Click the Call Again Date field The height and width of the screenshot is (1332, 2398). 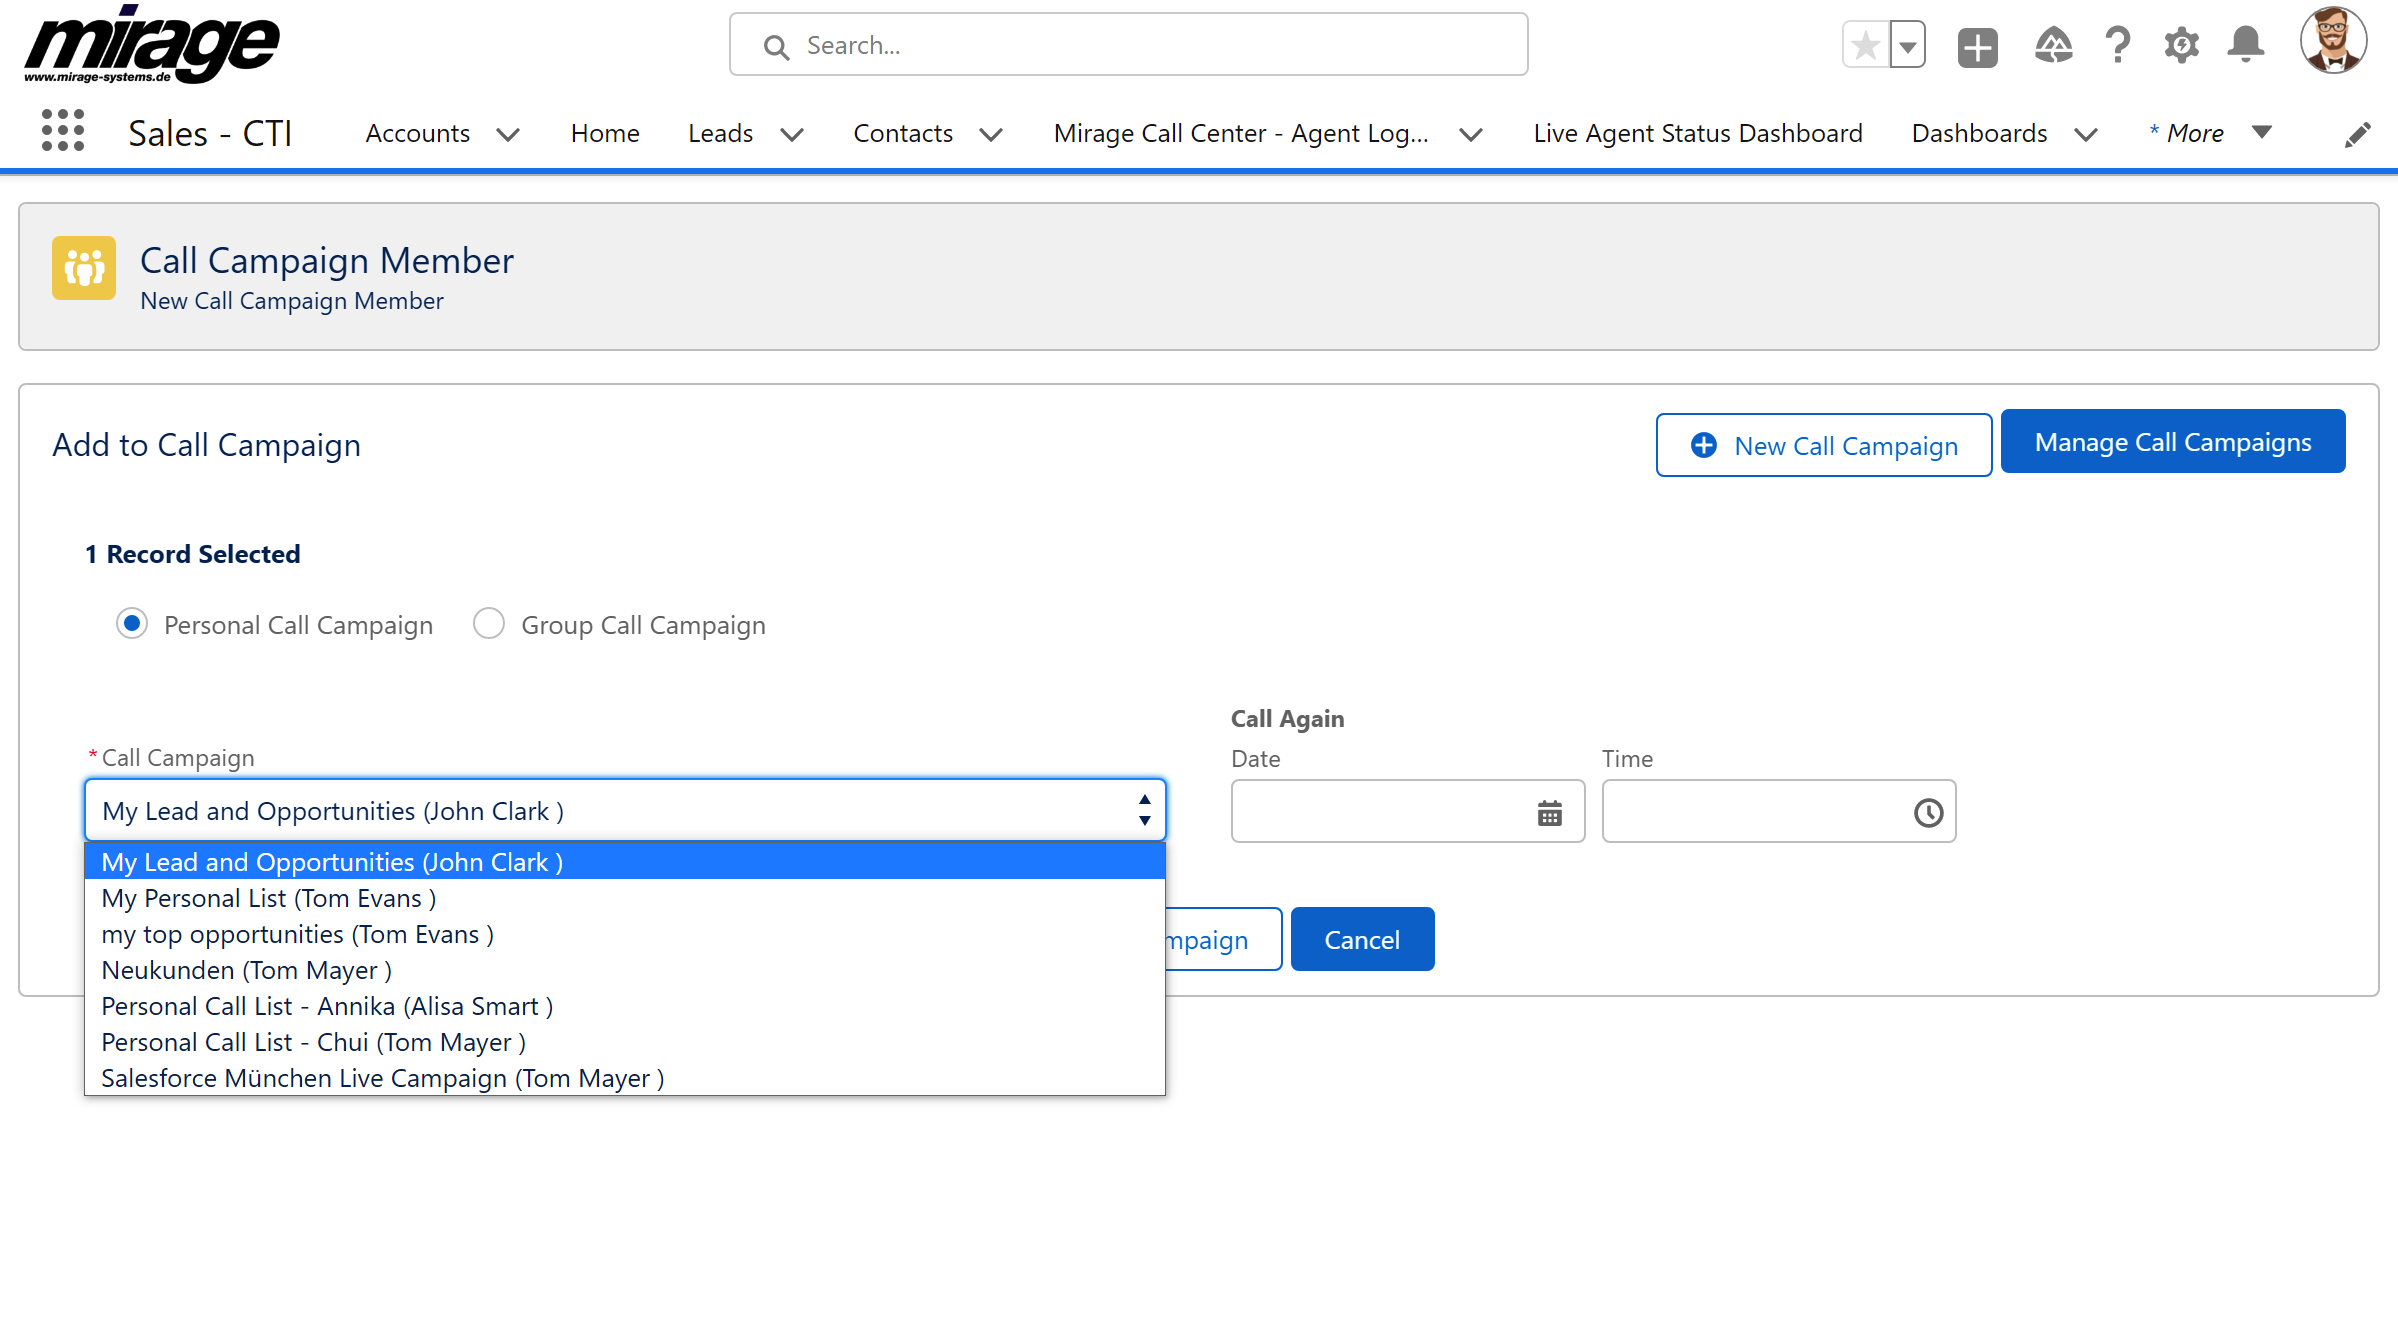[x=1408, y=811]
